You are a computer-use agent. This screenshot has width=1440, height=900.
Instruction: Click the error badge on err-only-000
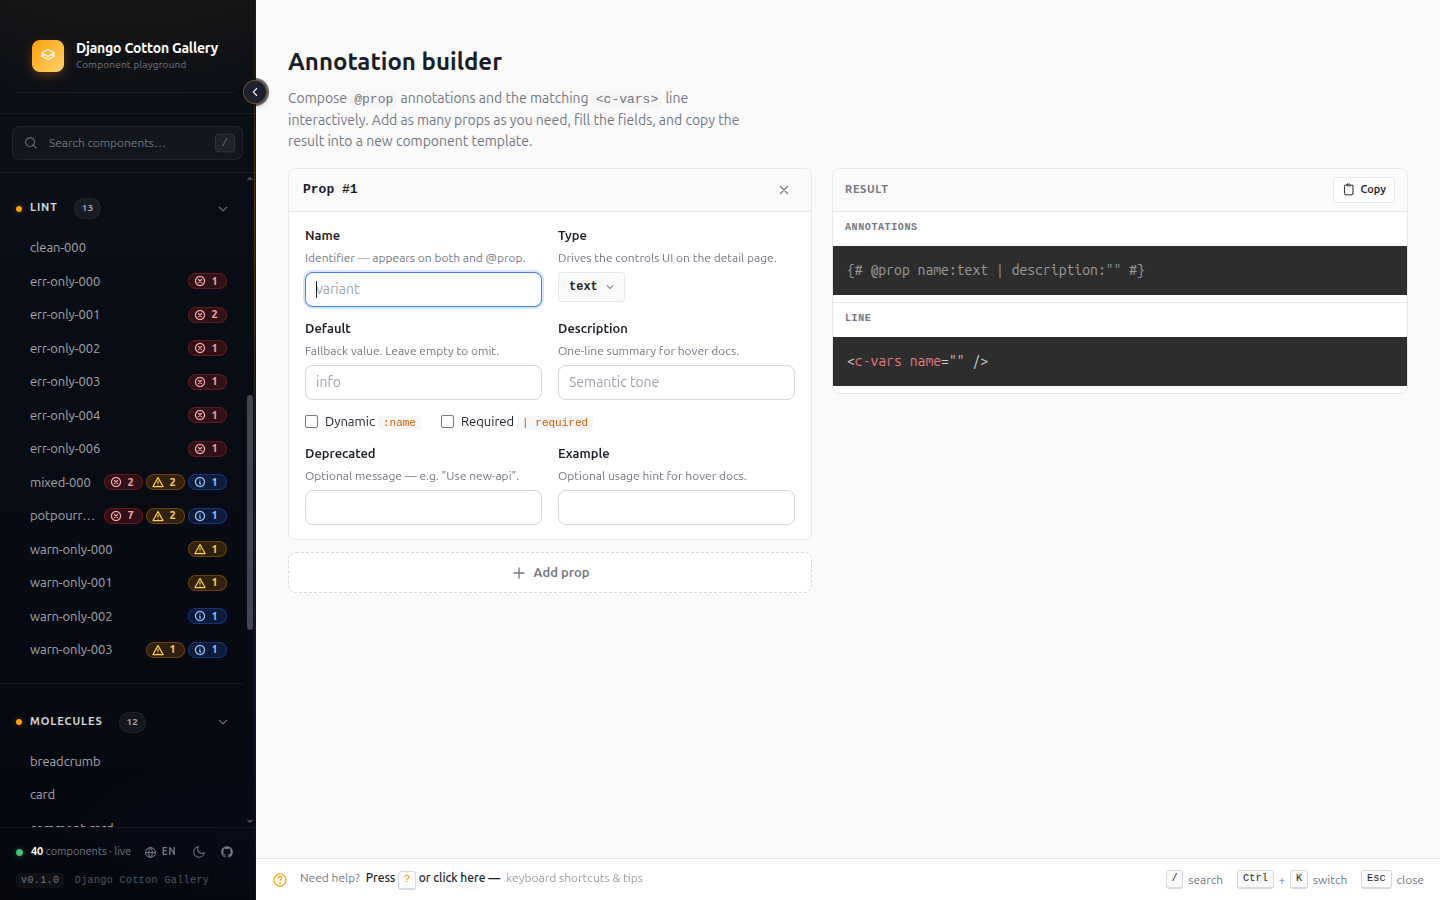pyautogui.click(x=208, y=282)
